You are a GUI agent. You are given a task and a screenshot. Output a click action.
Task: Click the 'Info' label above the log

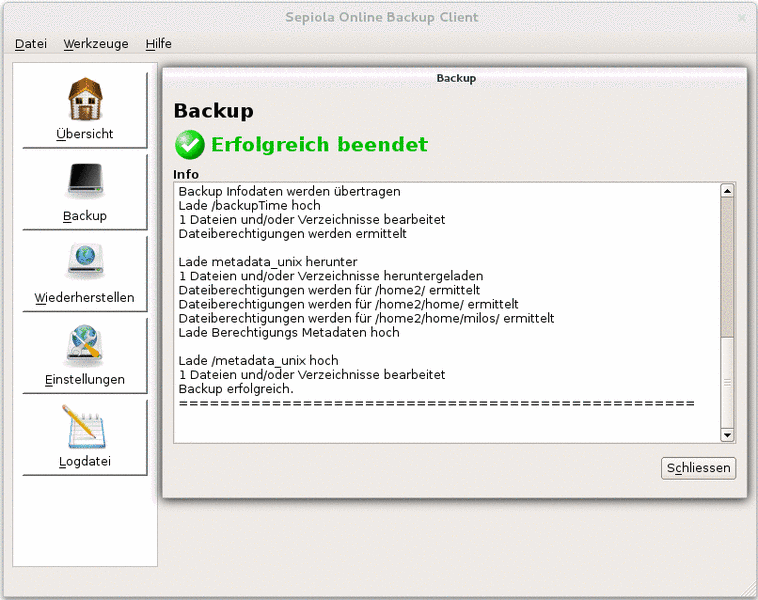(186, 174)
